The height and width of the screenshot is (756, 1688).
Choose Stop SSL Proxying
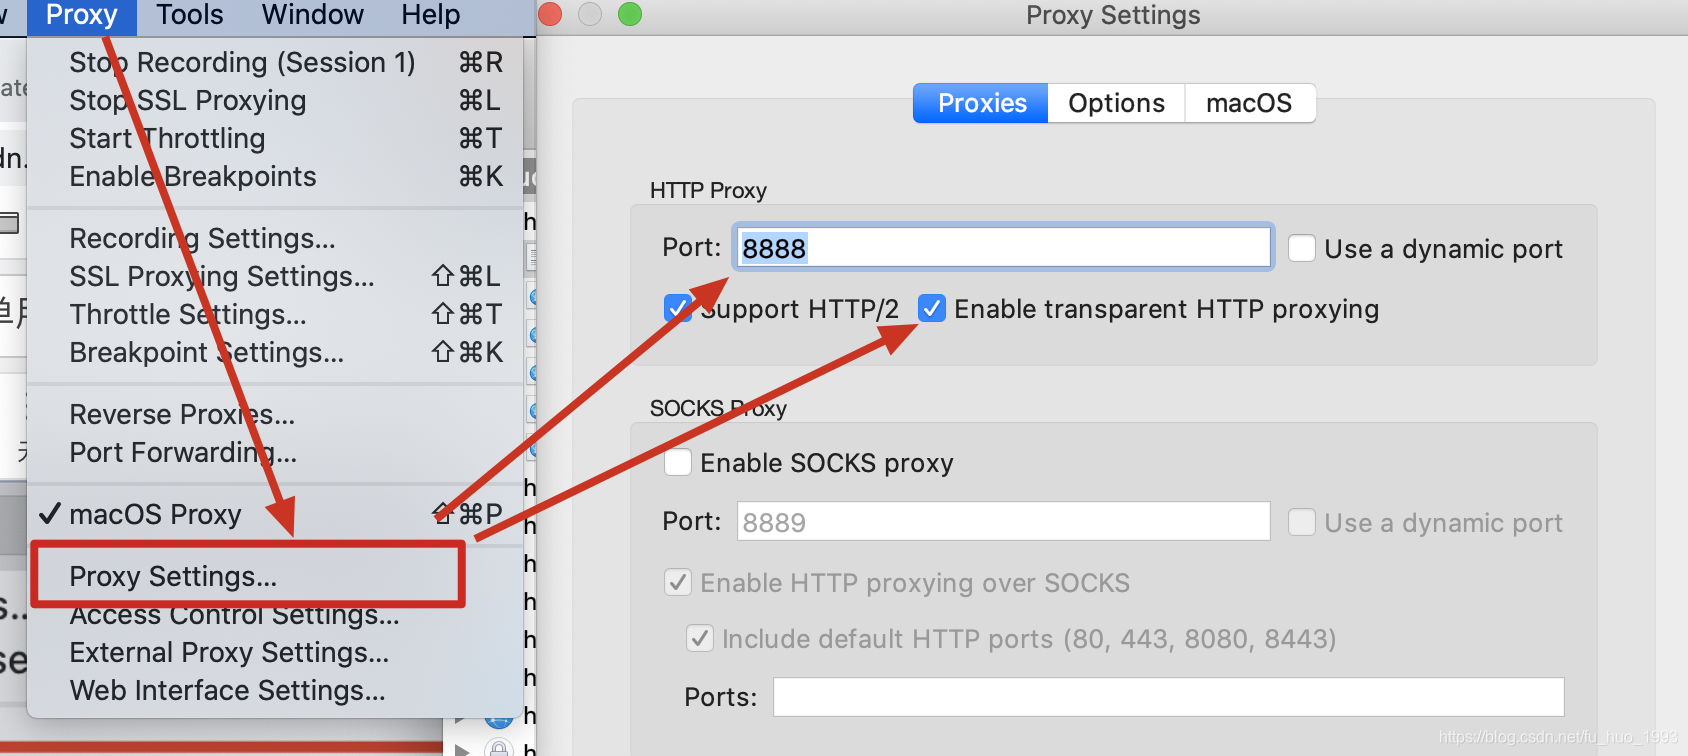(275, 100)
